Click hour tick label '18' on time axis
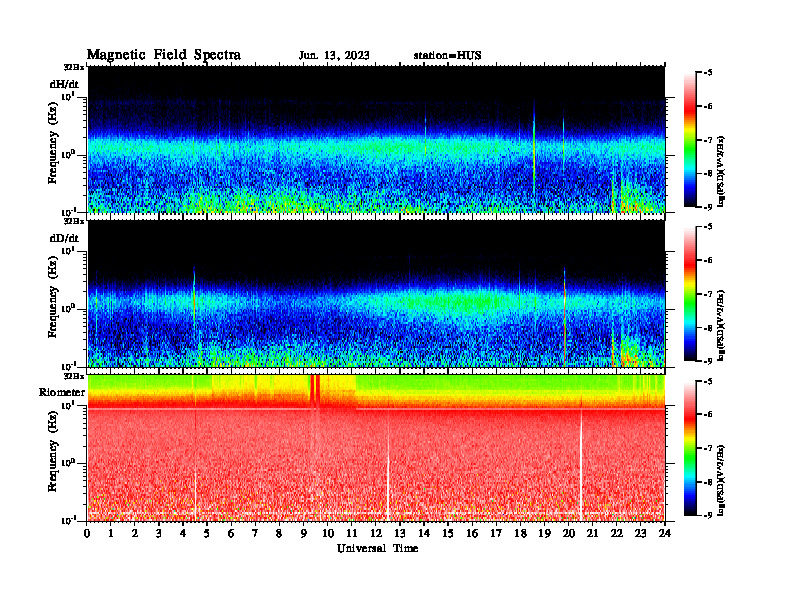Screen dimensions: 792x612 [x=520, y=533]
